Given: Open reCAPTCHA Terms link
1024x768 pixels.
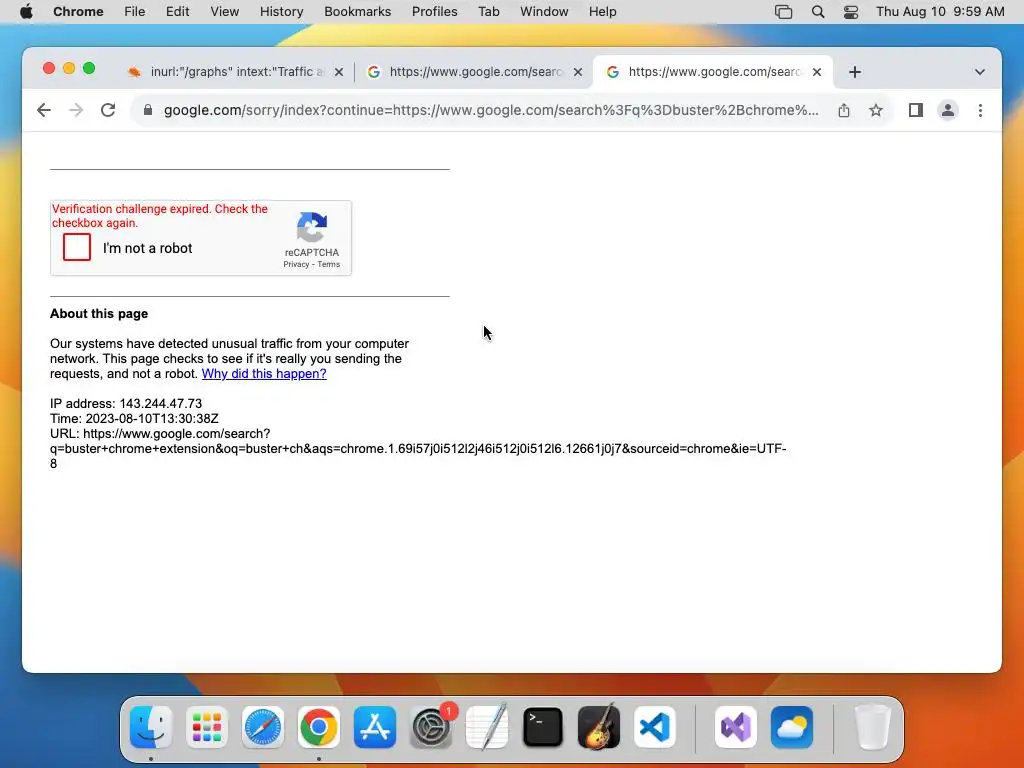Looking at the screenshot, I should coord(328,264).
